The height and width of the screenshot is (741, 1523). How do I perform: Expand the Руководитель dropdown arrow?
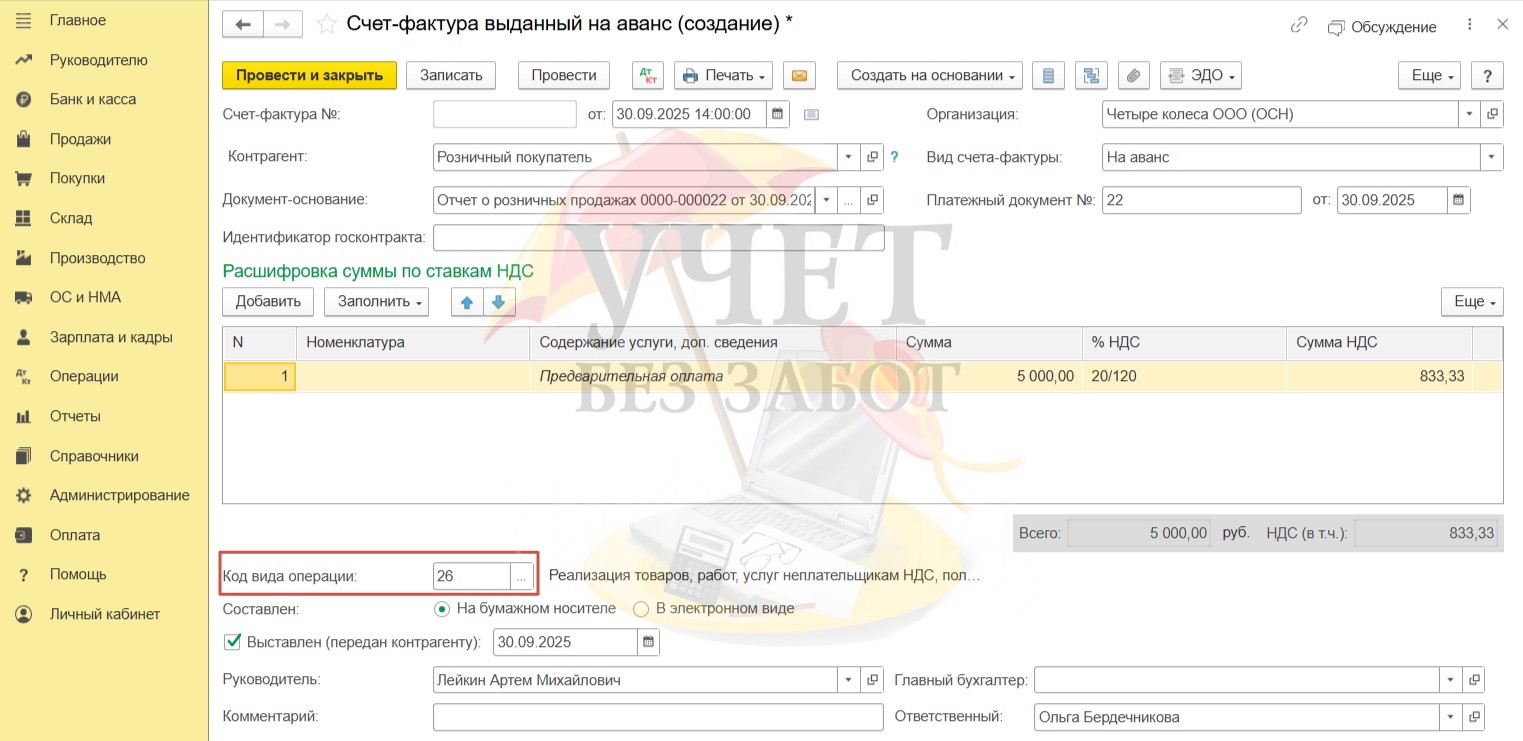pos(849,680)
